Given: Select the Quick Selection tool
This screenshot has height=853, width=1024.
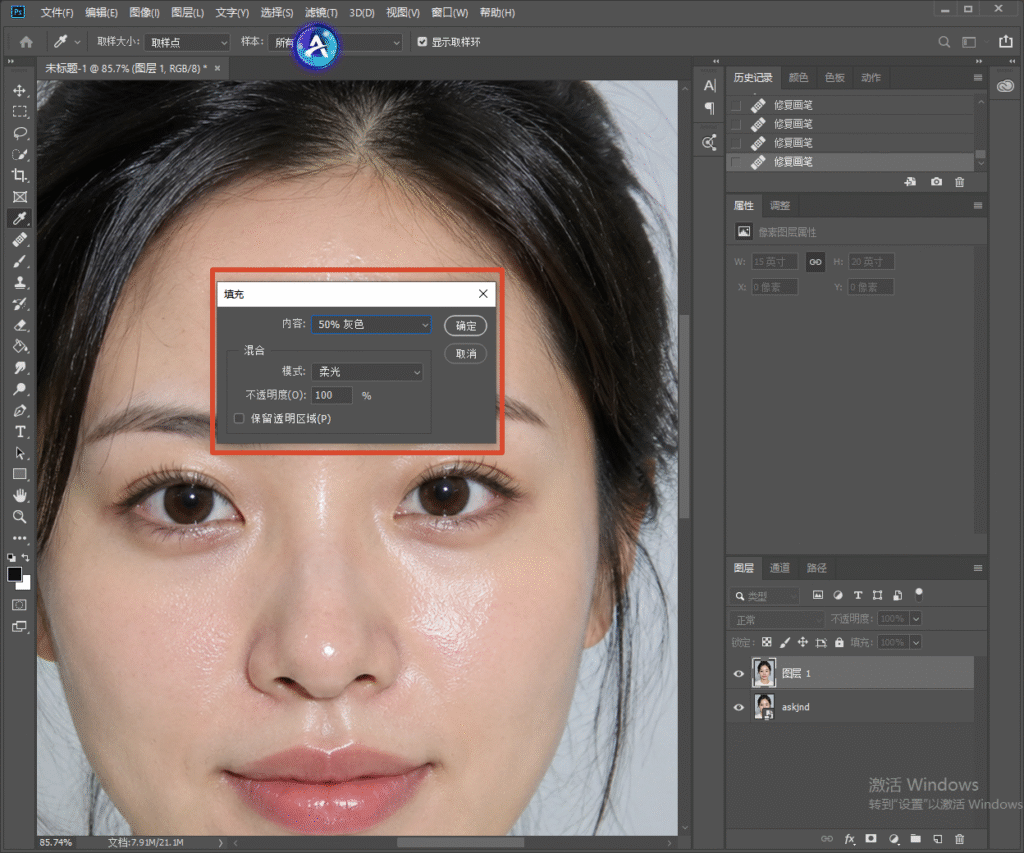Looking at the screenshot, I should tap(20, 155).
